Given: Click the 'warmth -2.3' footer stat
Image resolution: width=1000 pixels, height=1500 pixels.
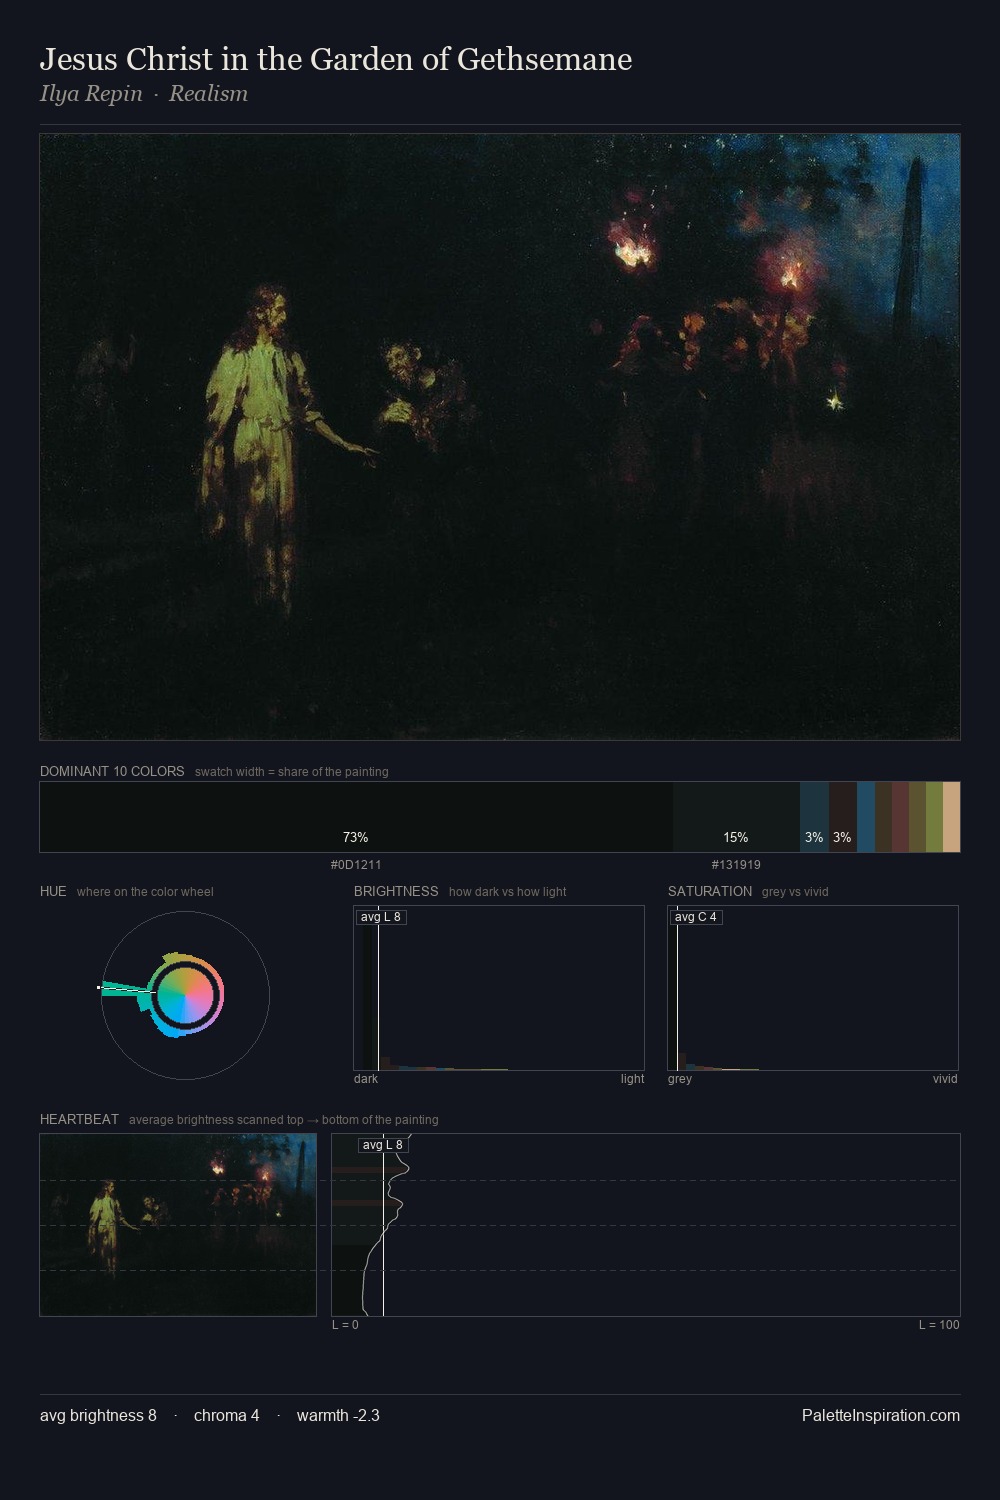Looking at the screenshot, I should [x=338, y=1415].
